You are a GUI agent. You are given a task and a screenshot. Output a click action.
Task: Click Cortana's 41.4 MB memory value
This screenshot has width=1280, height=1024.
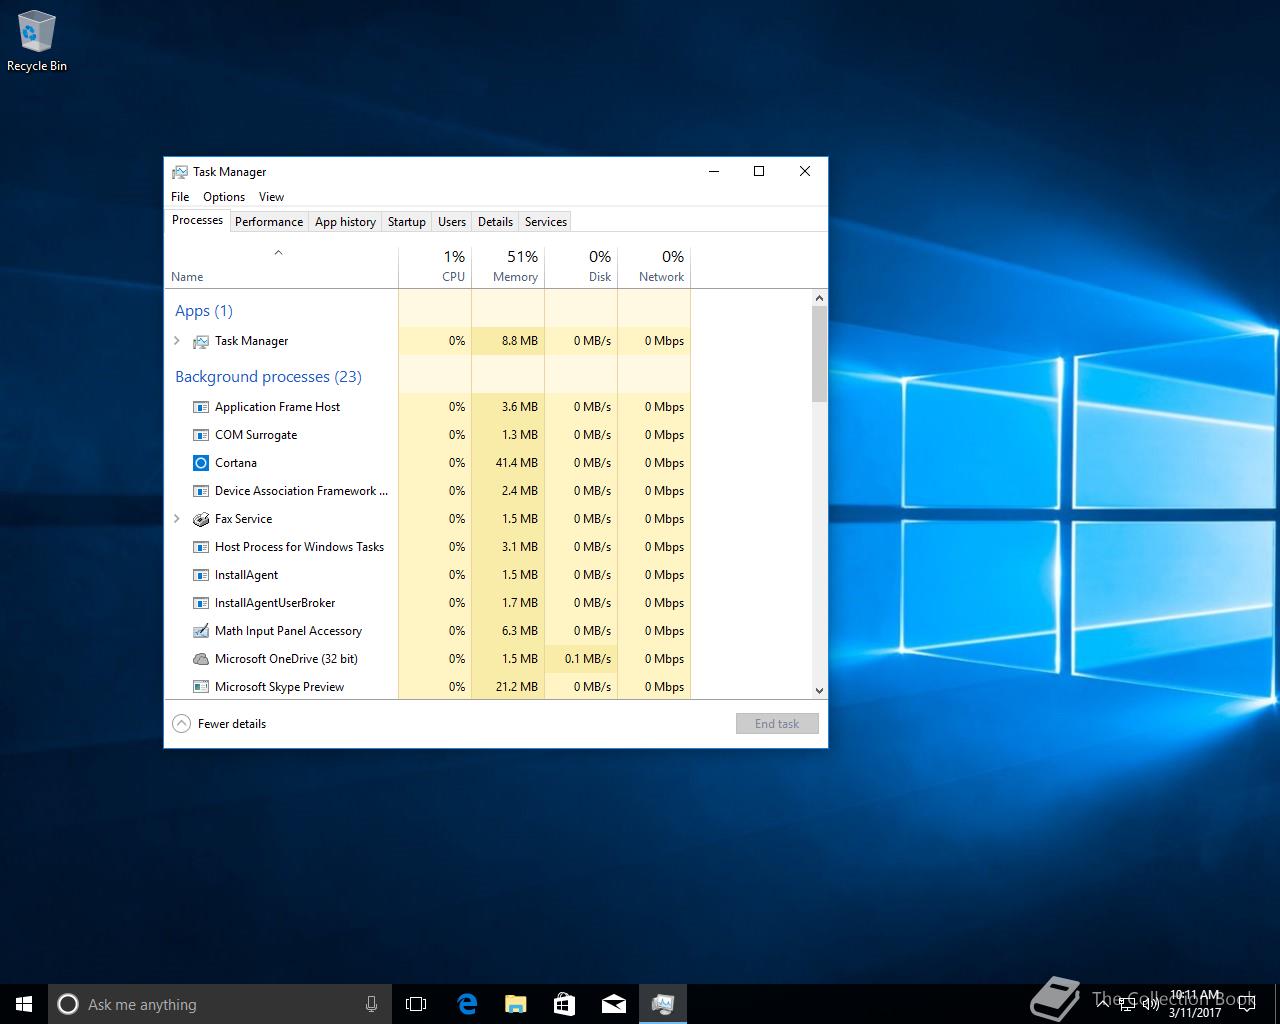517,463
